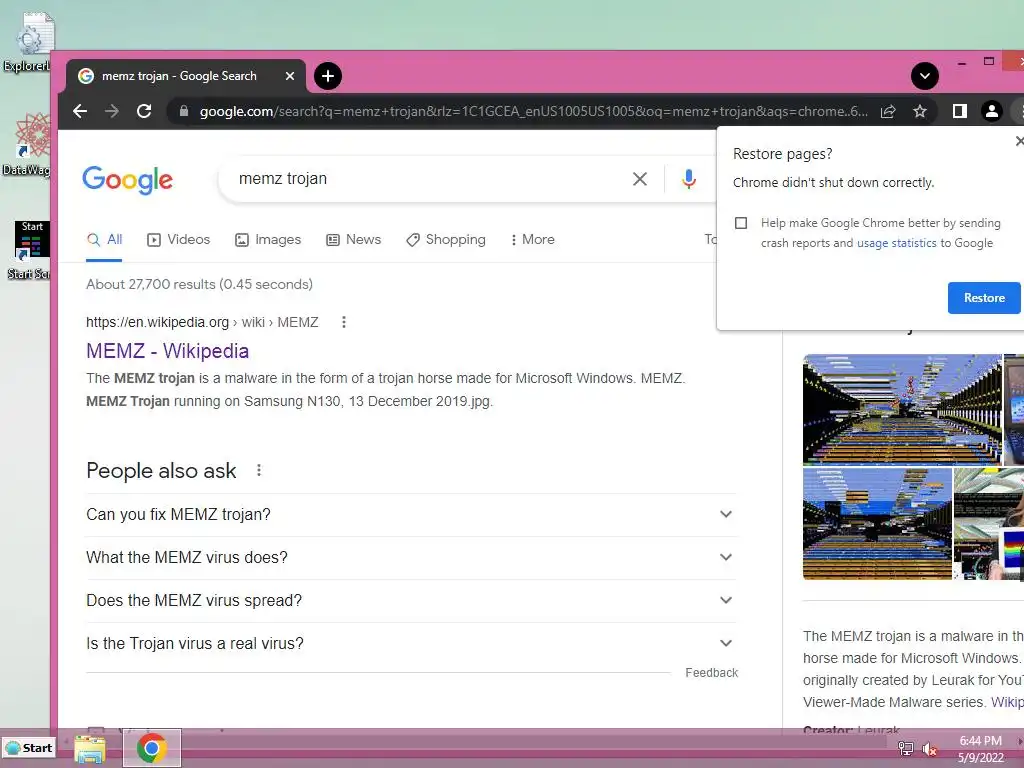Switch to the Images tab

click(268, 240)
